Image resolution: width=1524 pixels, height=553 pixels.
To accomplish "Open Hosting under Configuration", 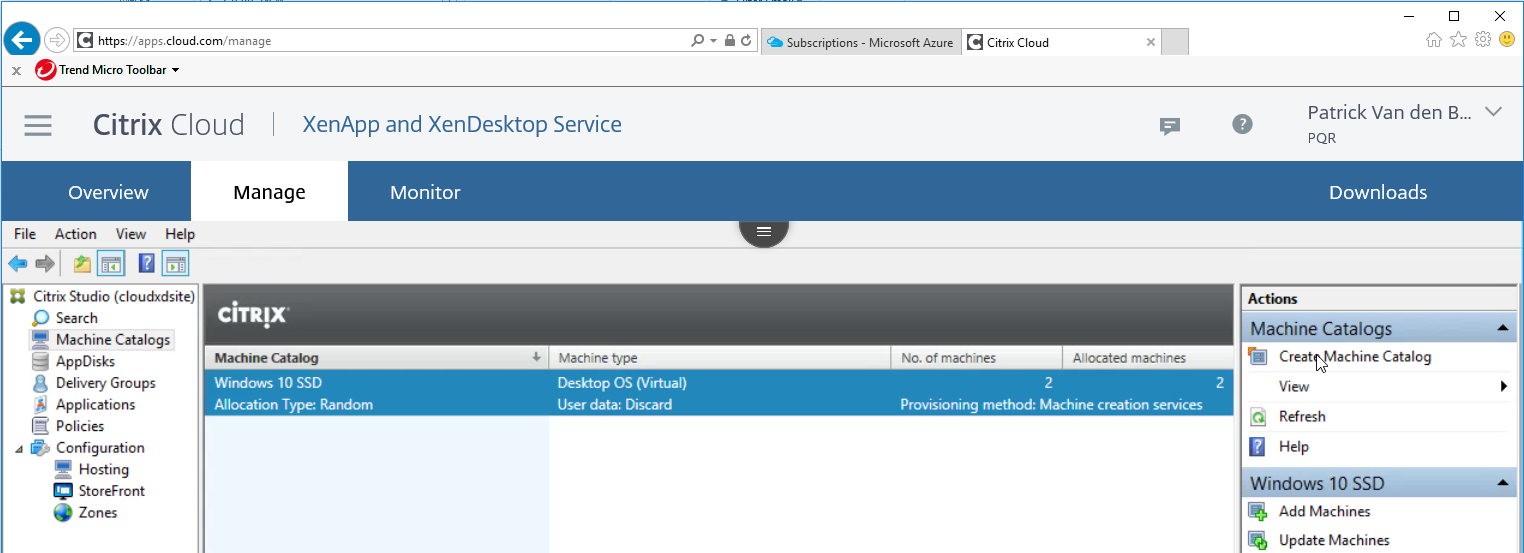I will tap(104, 469).
